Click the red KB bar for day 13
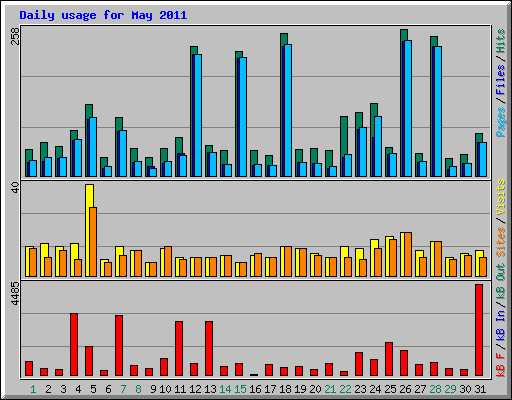Image resolution: width=512 pixels, height=400 pixels. (209, 349)
